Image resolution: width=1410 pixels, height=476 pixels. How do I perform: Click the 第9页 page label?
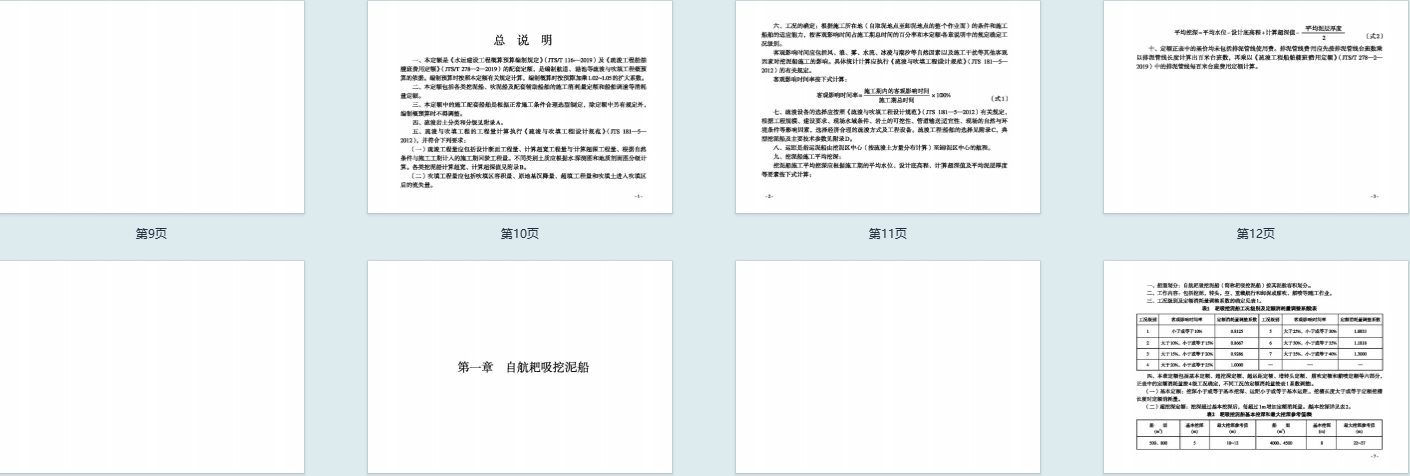(150, 234)
